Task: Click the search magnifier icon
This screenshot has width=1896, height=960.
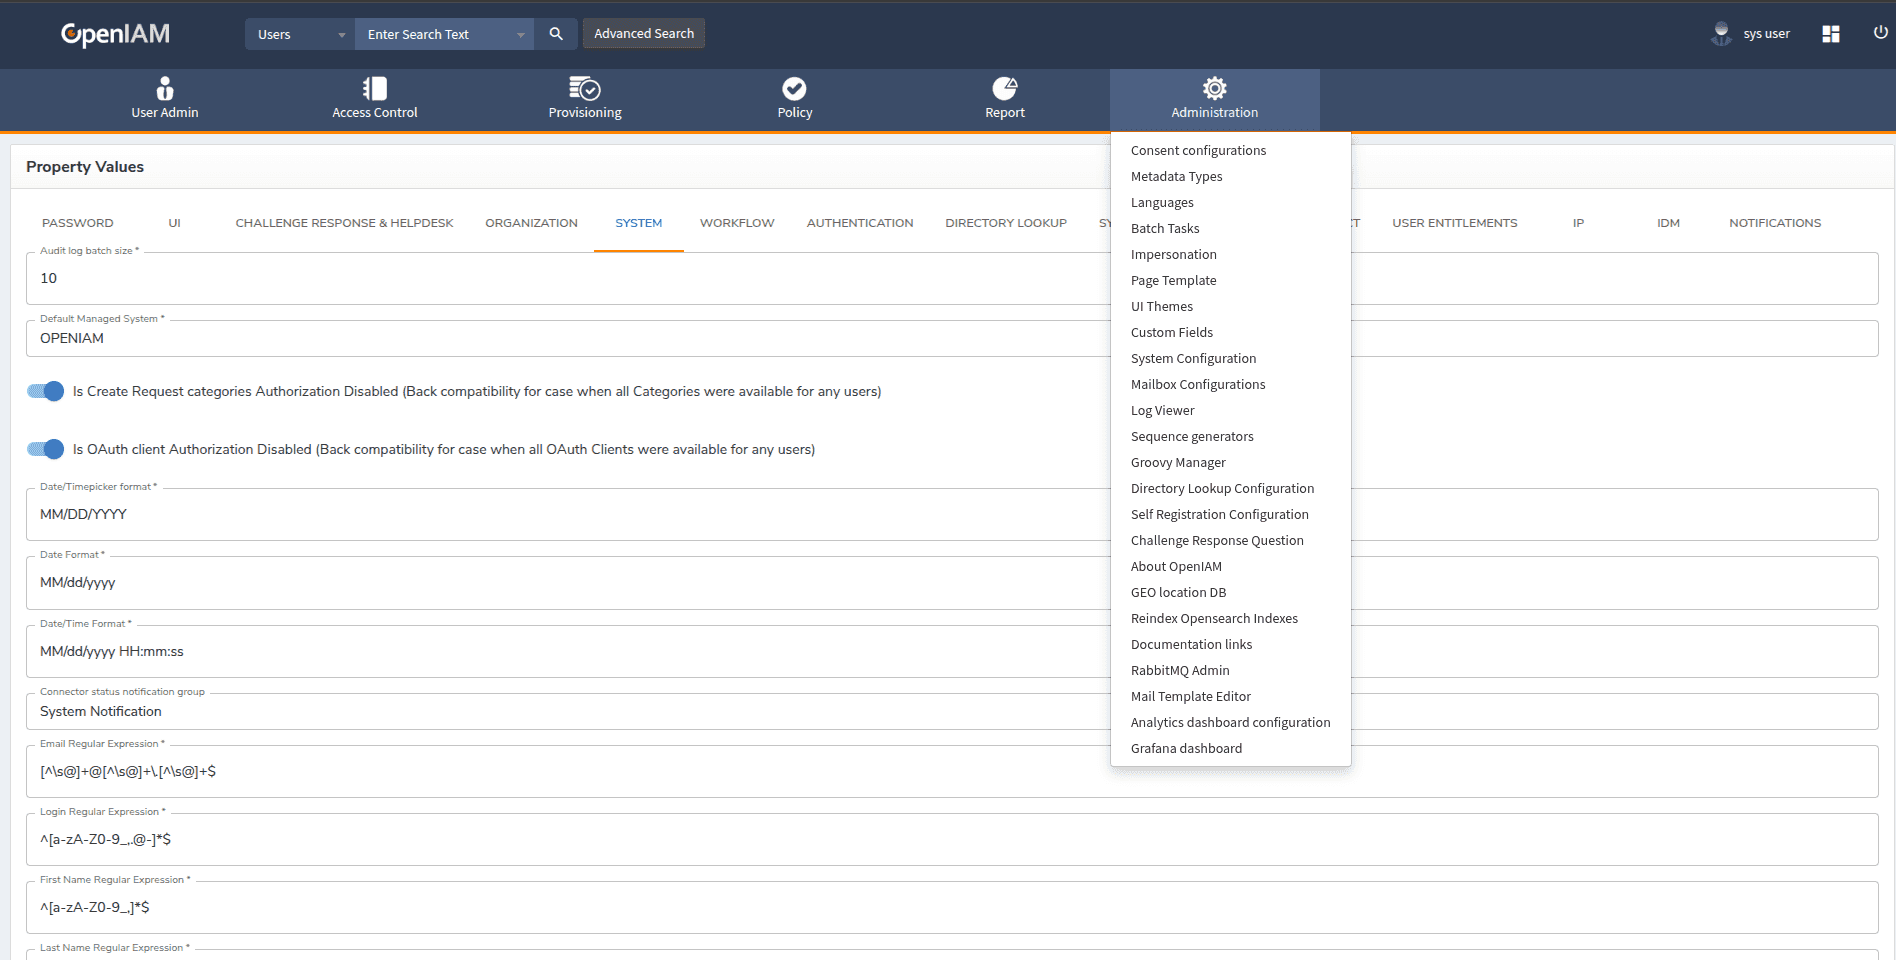Action: point(556,34)
